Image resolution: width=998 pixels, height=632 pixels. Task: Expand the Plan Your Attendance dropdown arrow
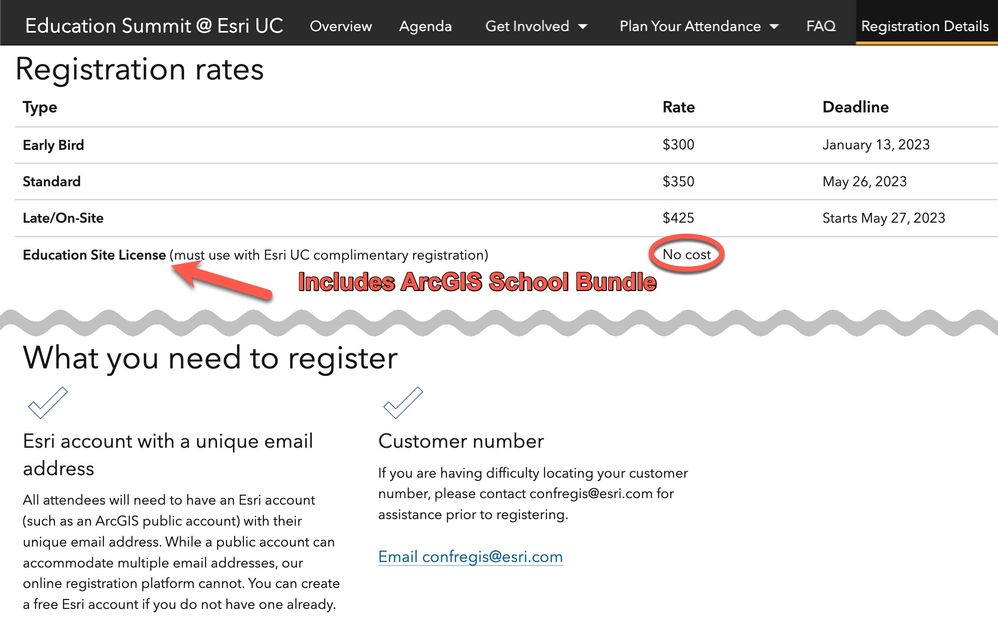tap(774, 27)
